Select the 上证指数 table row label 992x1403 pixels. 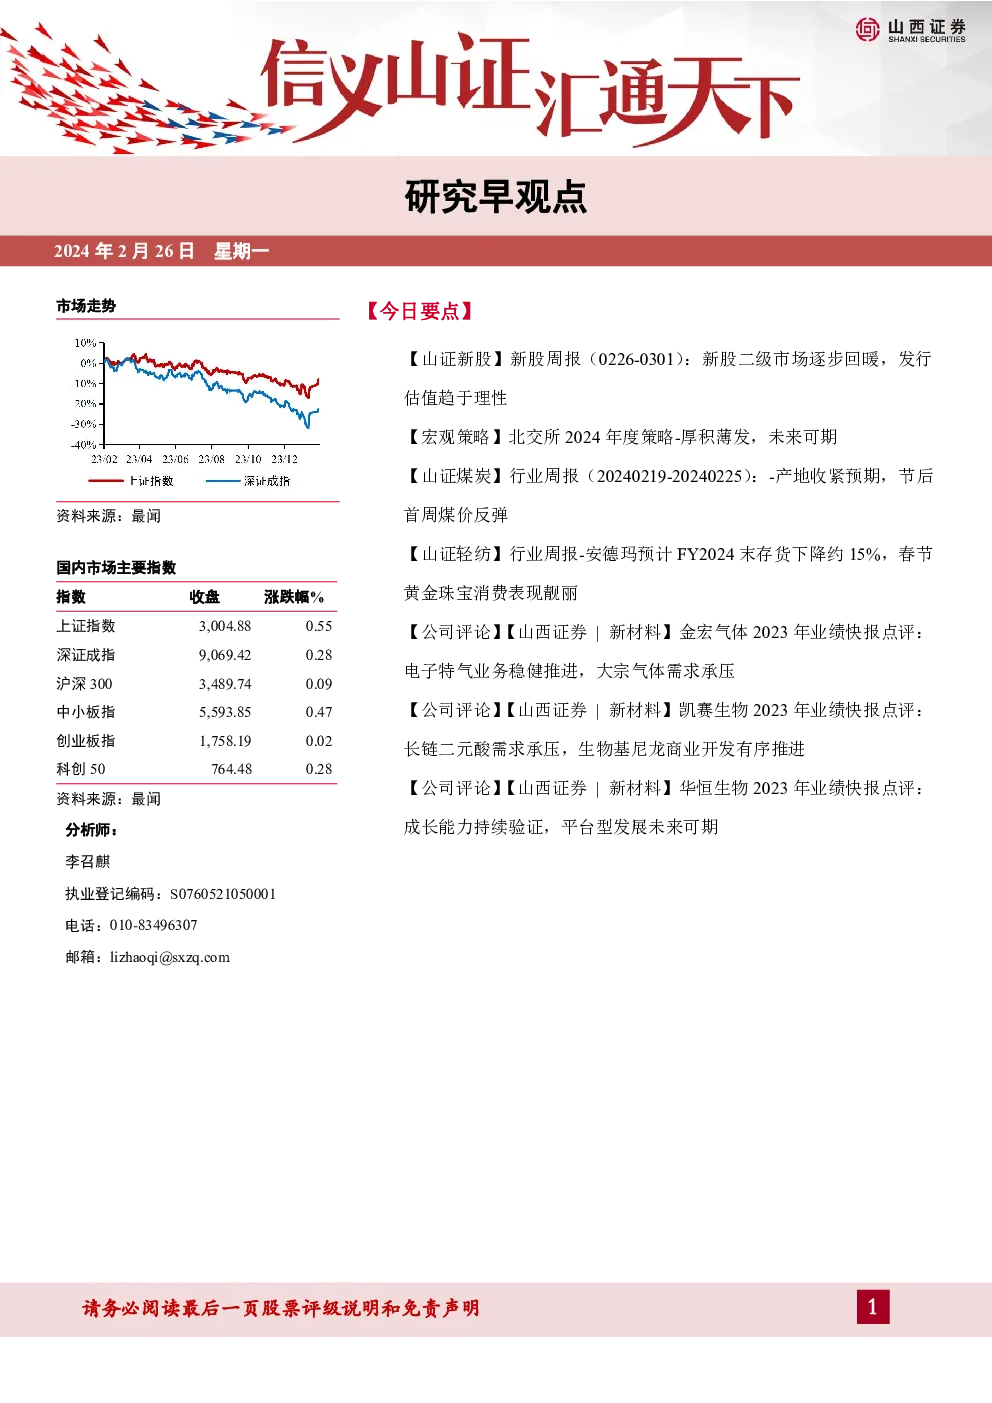tap(86, 626)
